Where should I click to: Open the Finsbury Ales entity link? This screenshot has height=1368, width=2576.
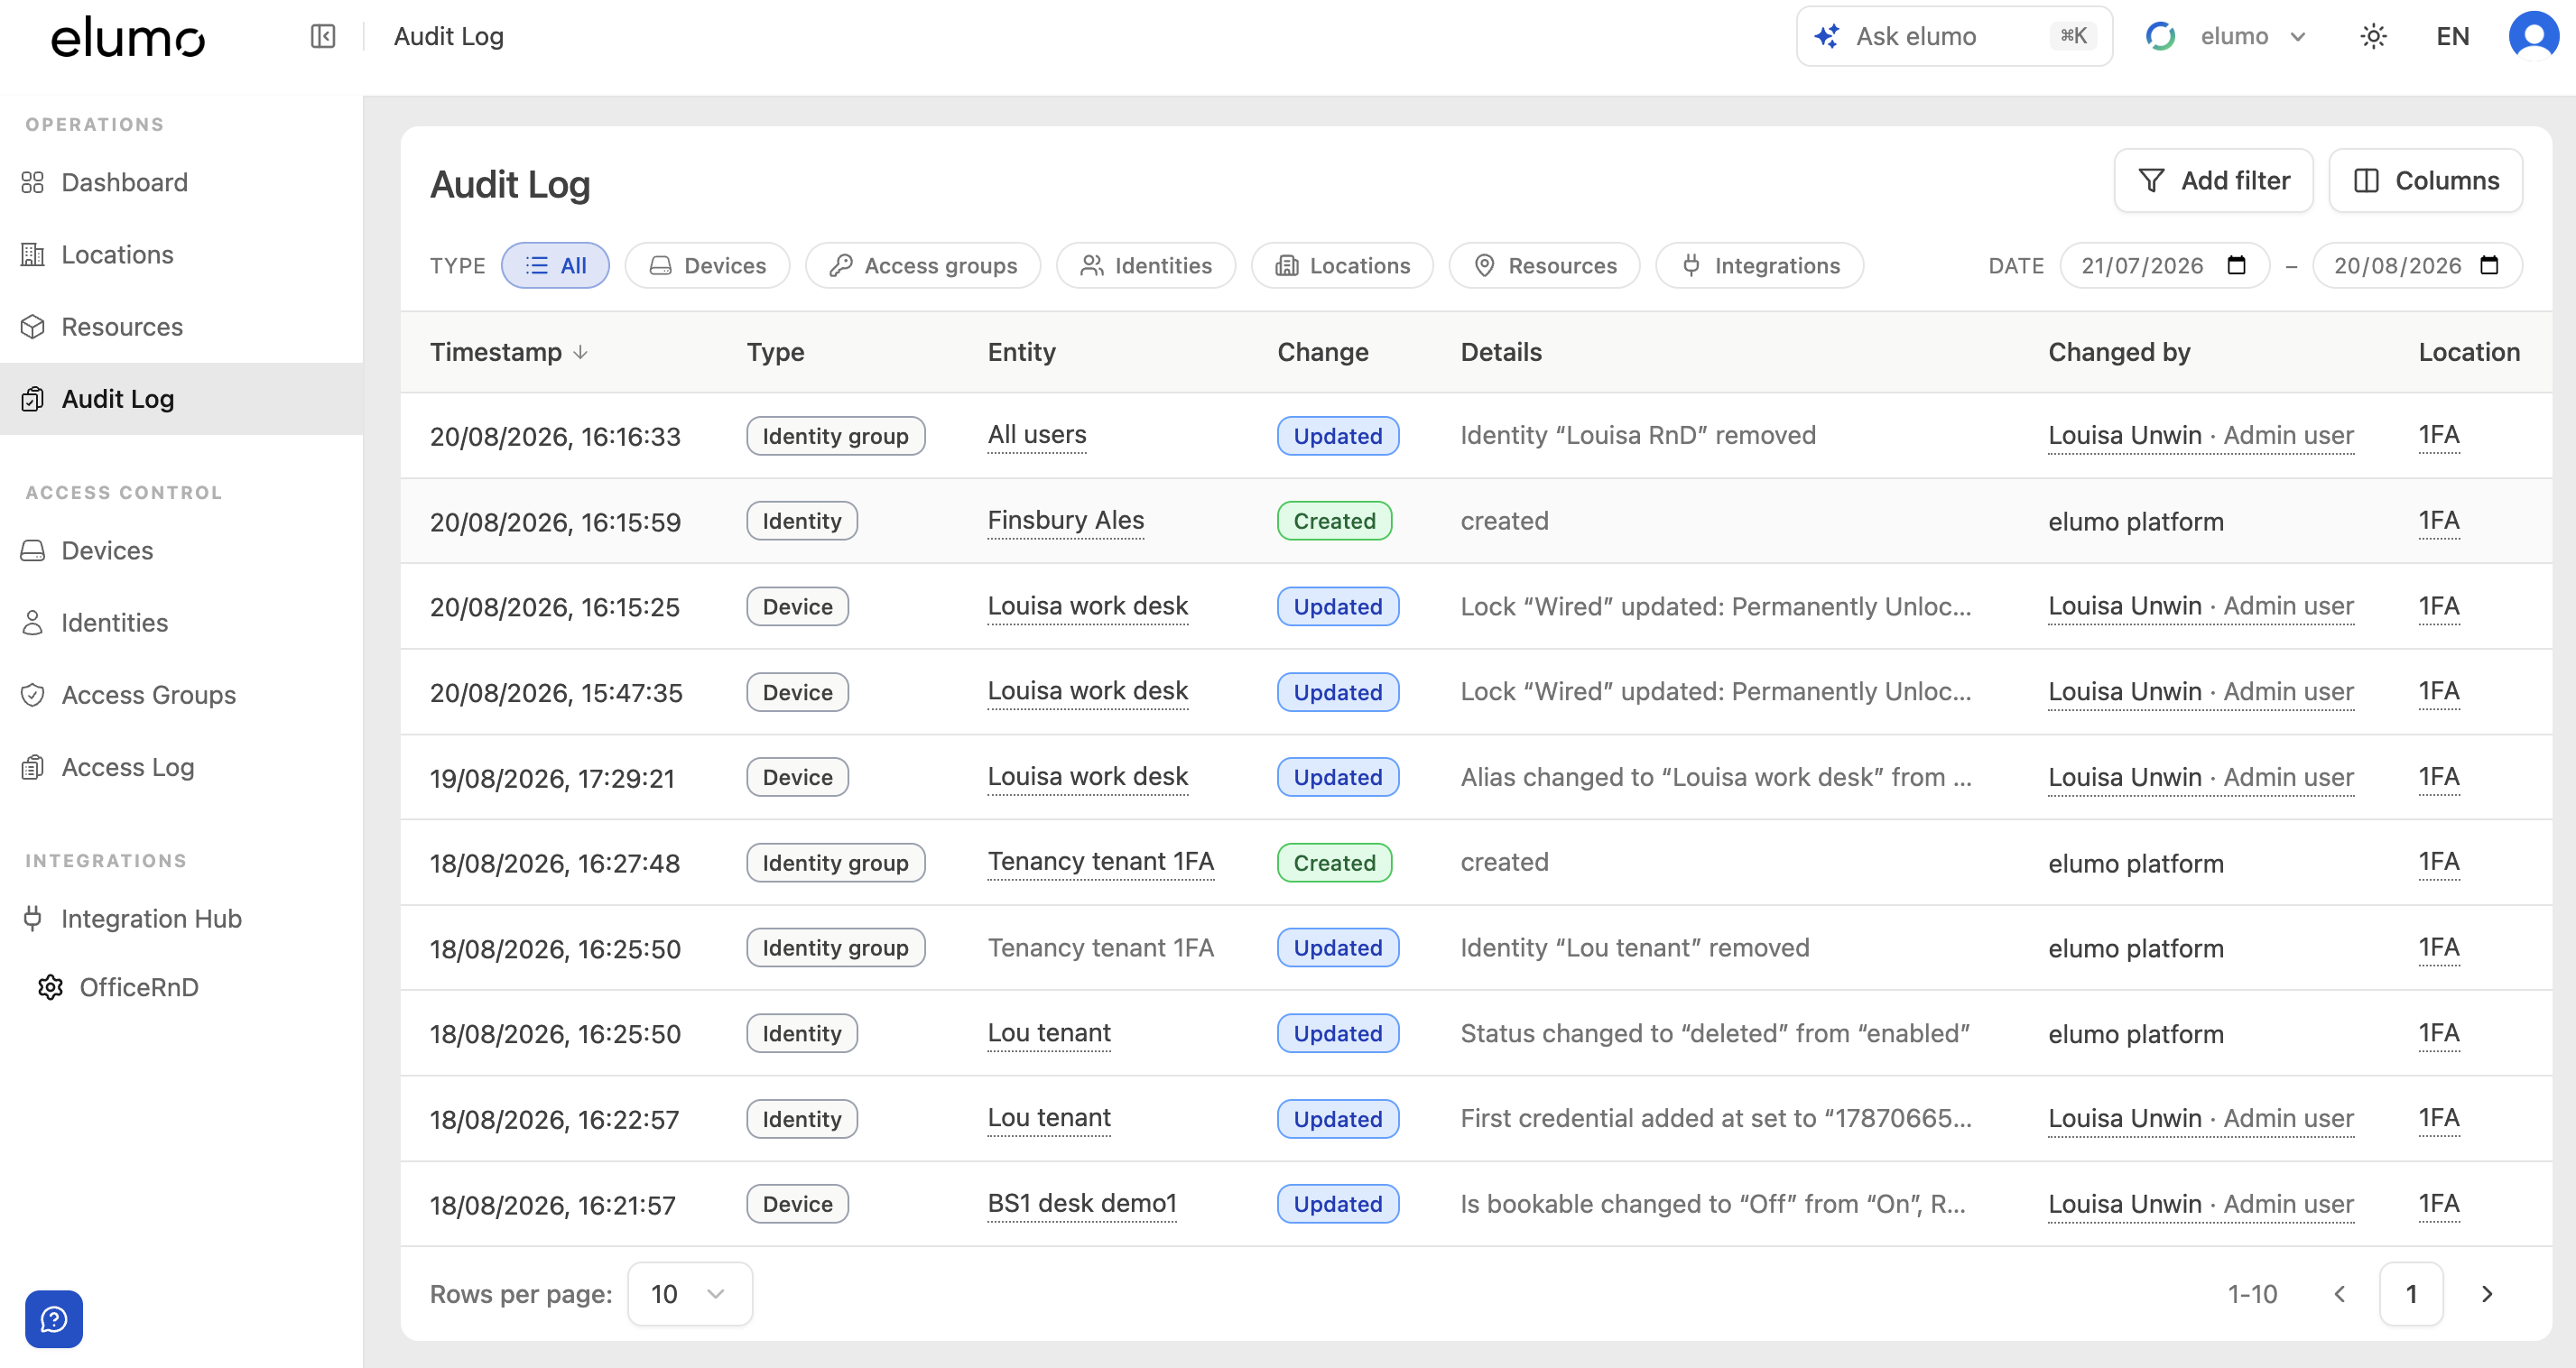[x=1065, y=521]
